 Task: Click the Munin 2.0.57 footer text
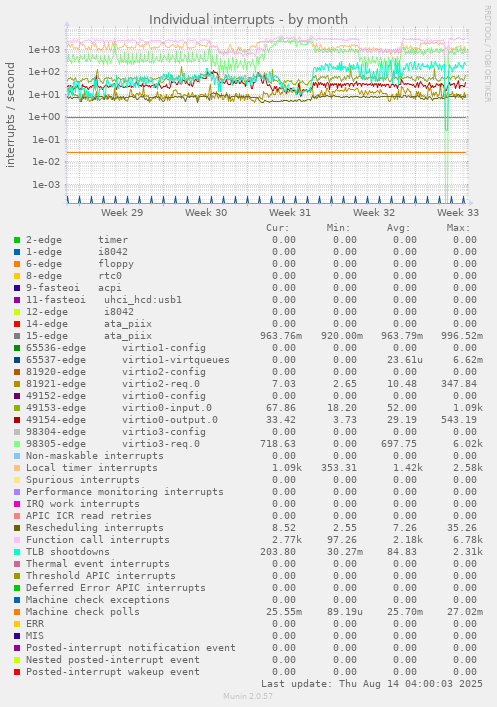248,696
